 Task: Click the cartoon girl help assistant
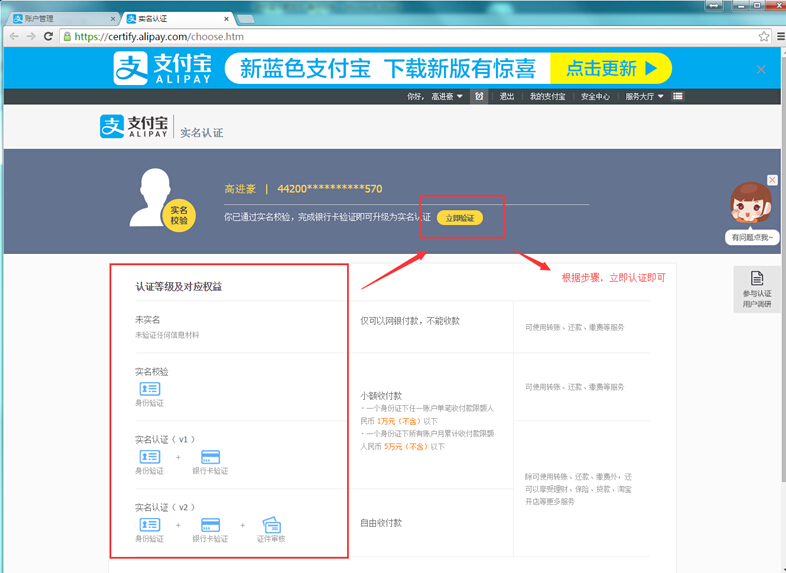pyautogui.click(x=750, y=203)
